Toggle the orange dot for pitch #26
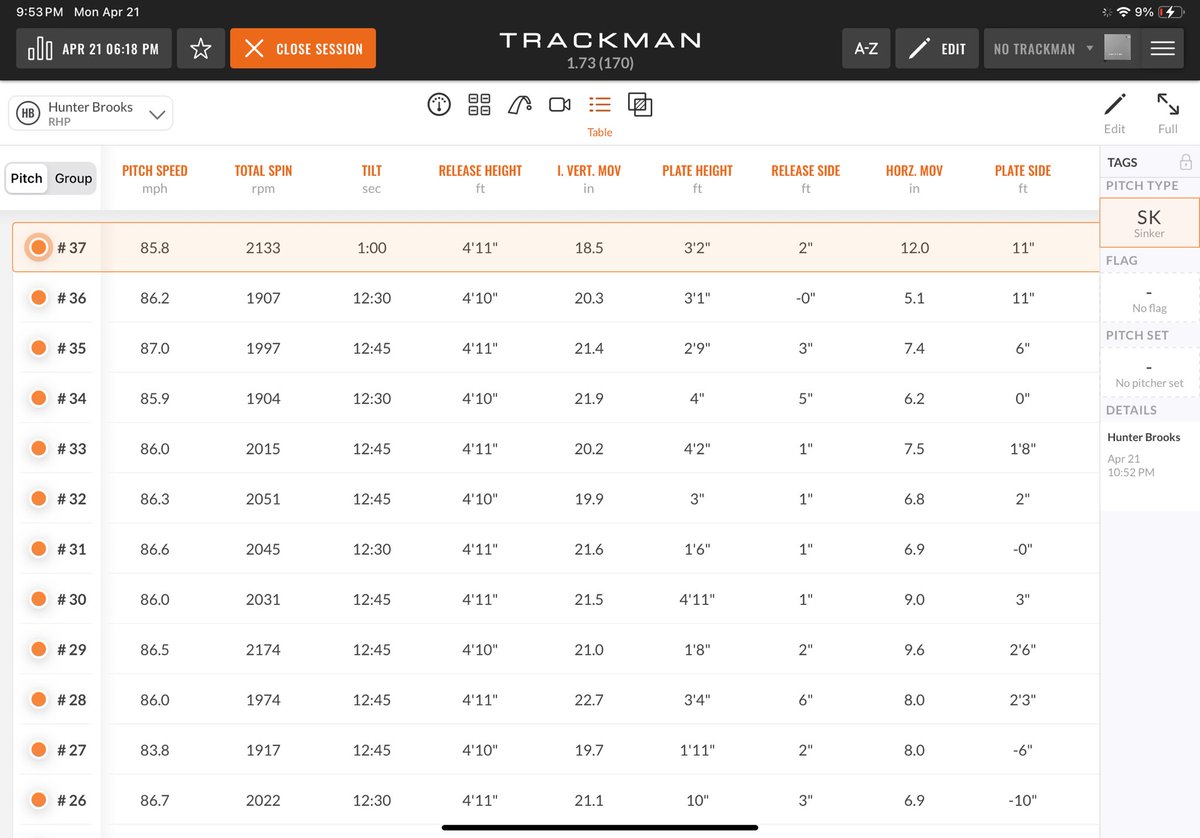The height and width of the screenshot is (838, 1200). [38, 800]
